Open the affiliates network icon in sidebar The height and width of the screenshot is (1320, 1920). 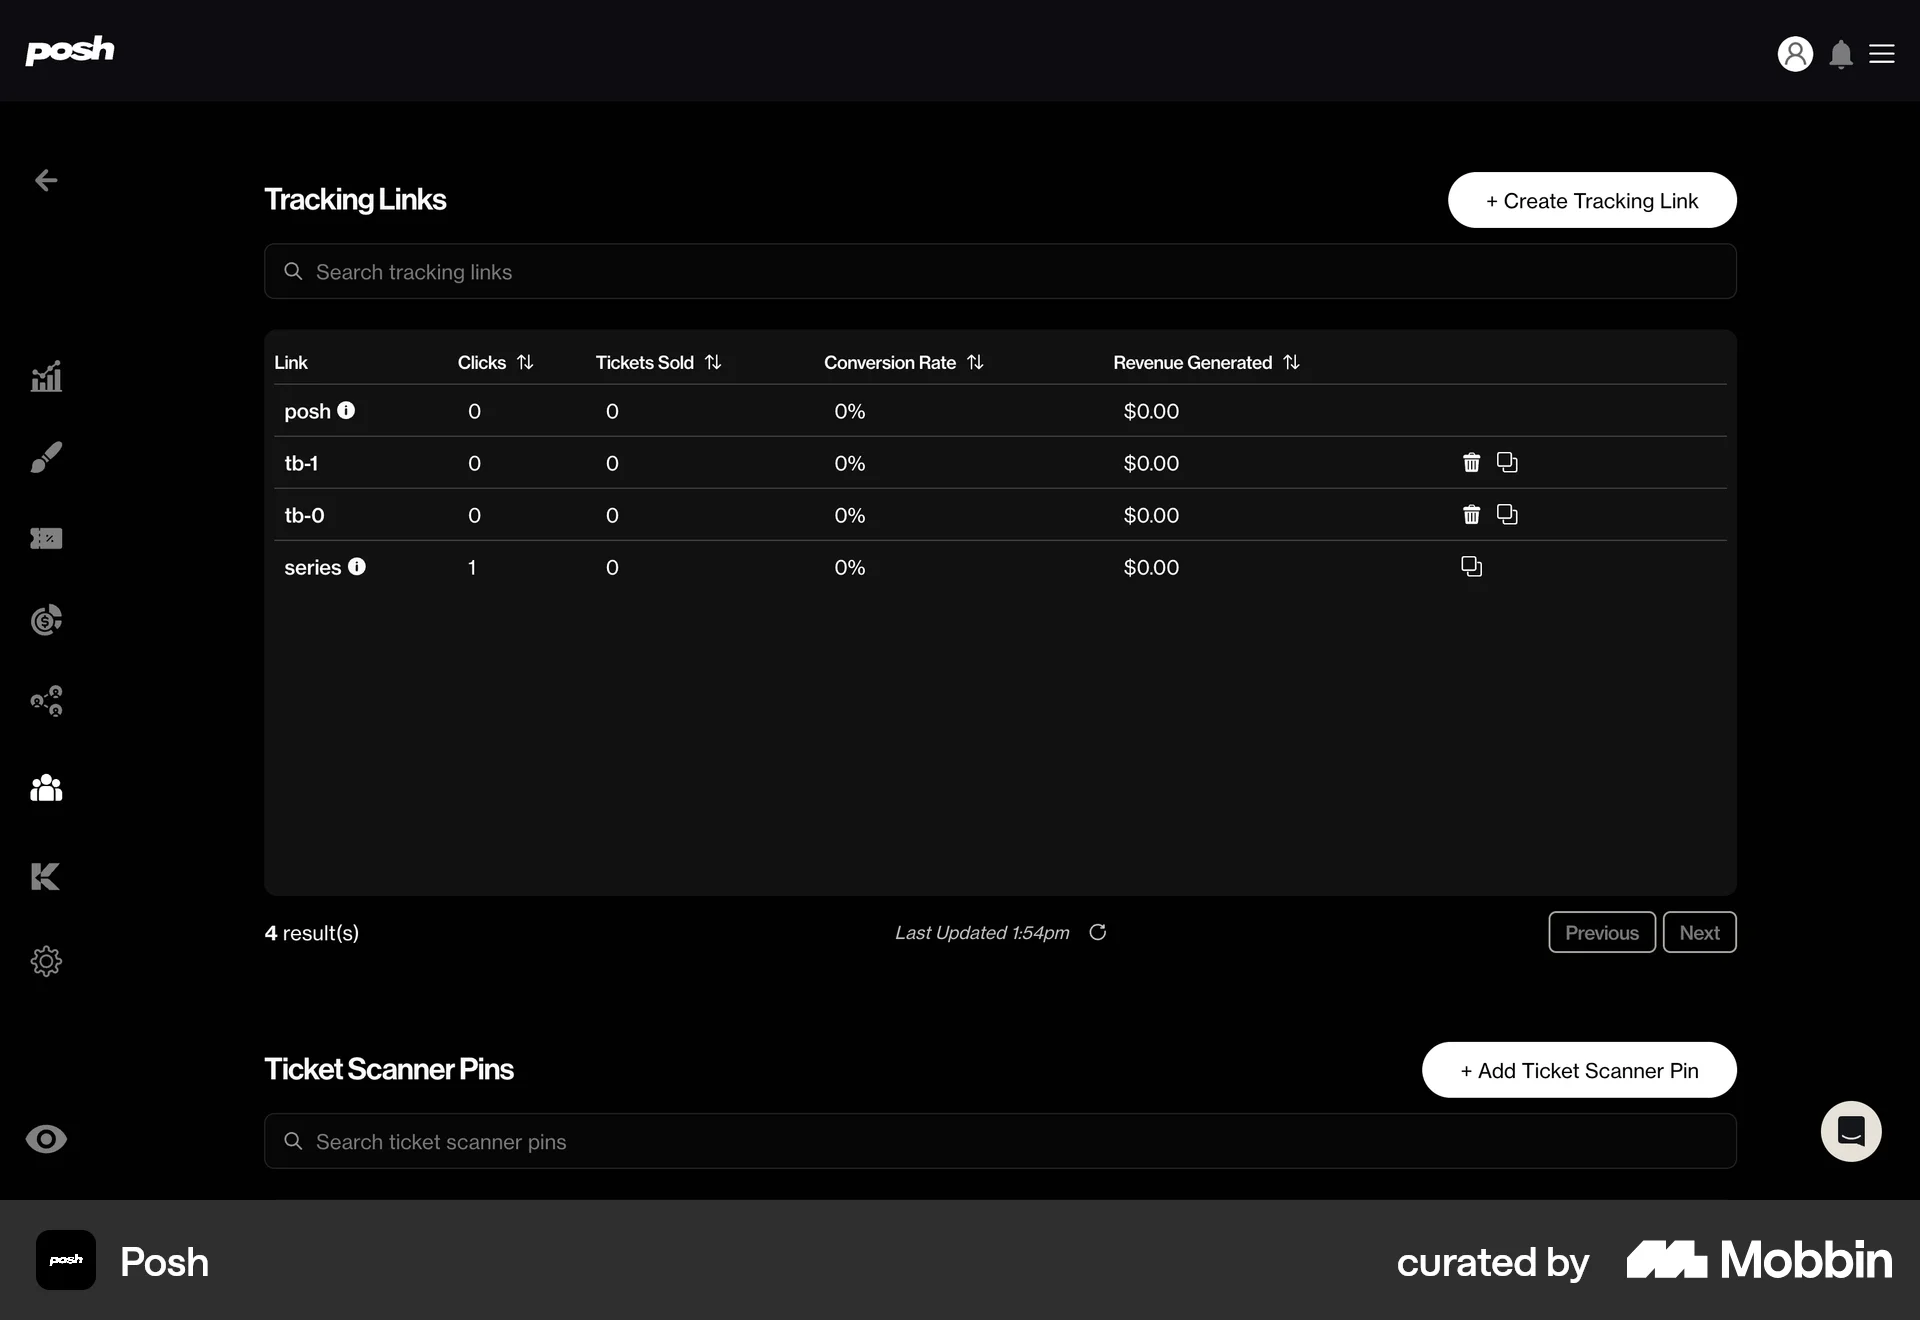point(46,701)
